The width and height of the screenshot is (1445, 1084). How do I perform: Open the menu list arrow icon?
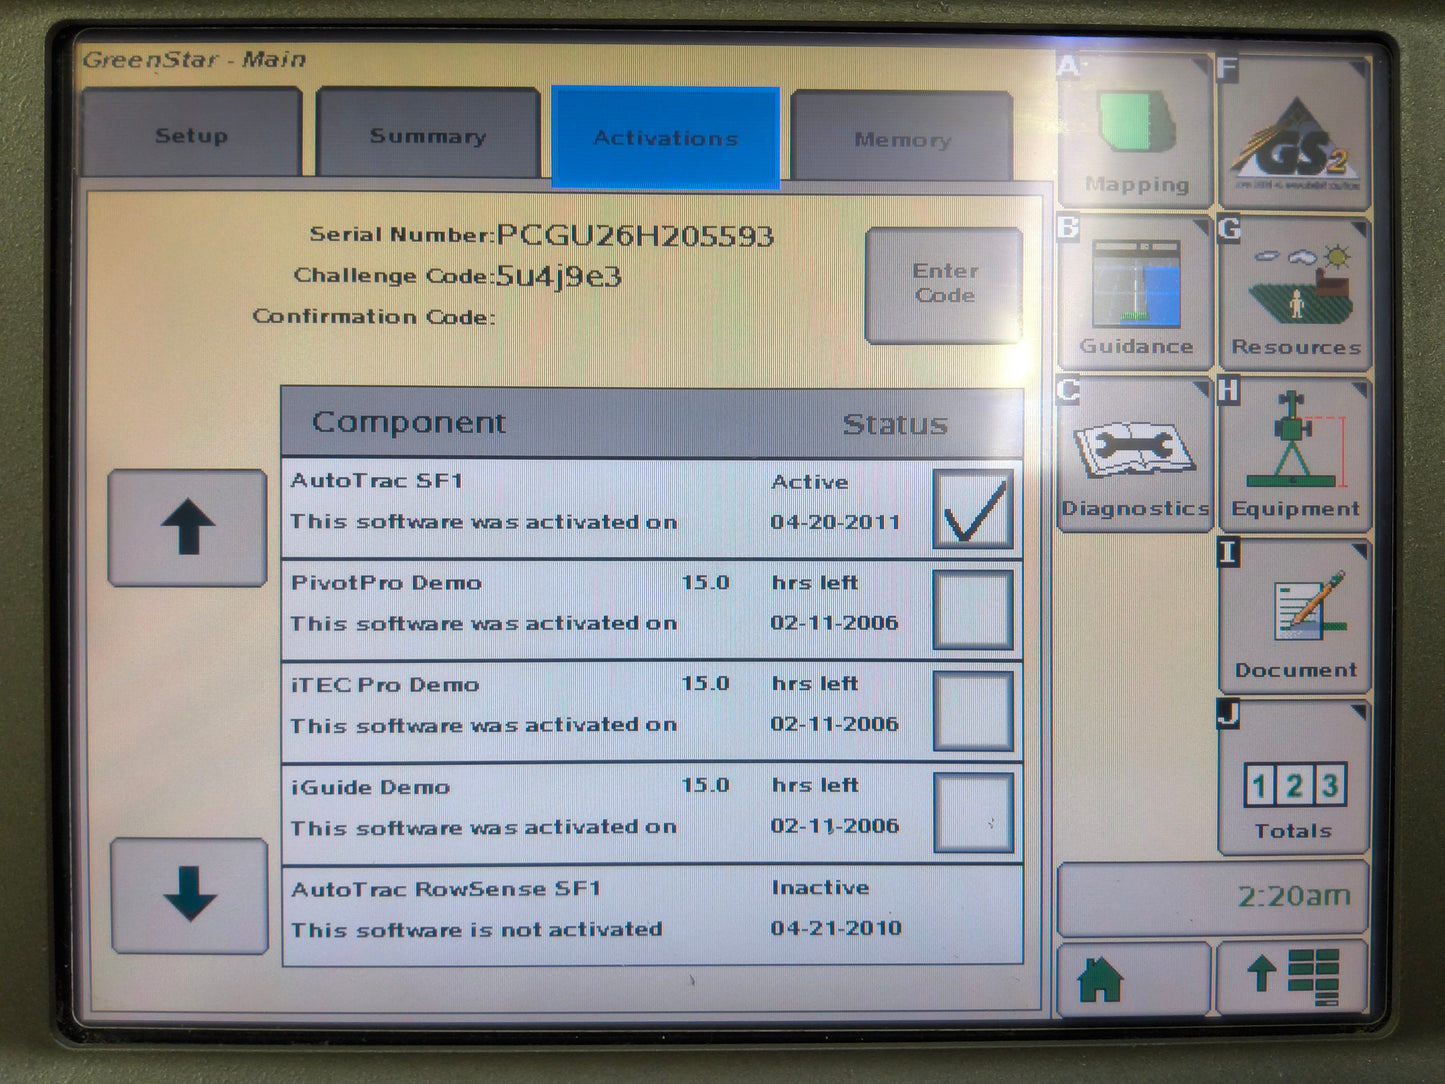[1293, 978]
